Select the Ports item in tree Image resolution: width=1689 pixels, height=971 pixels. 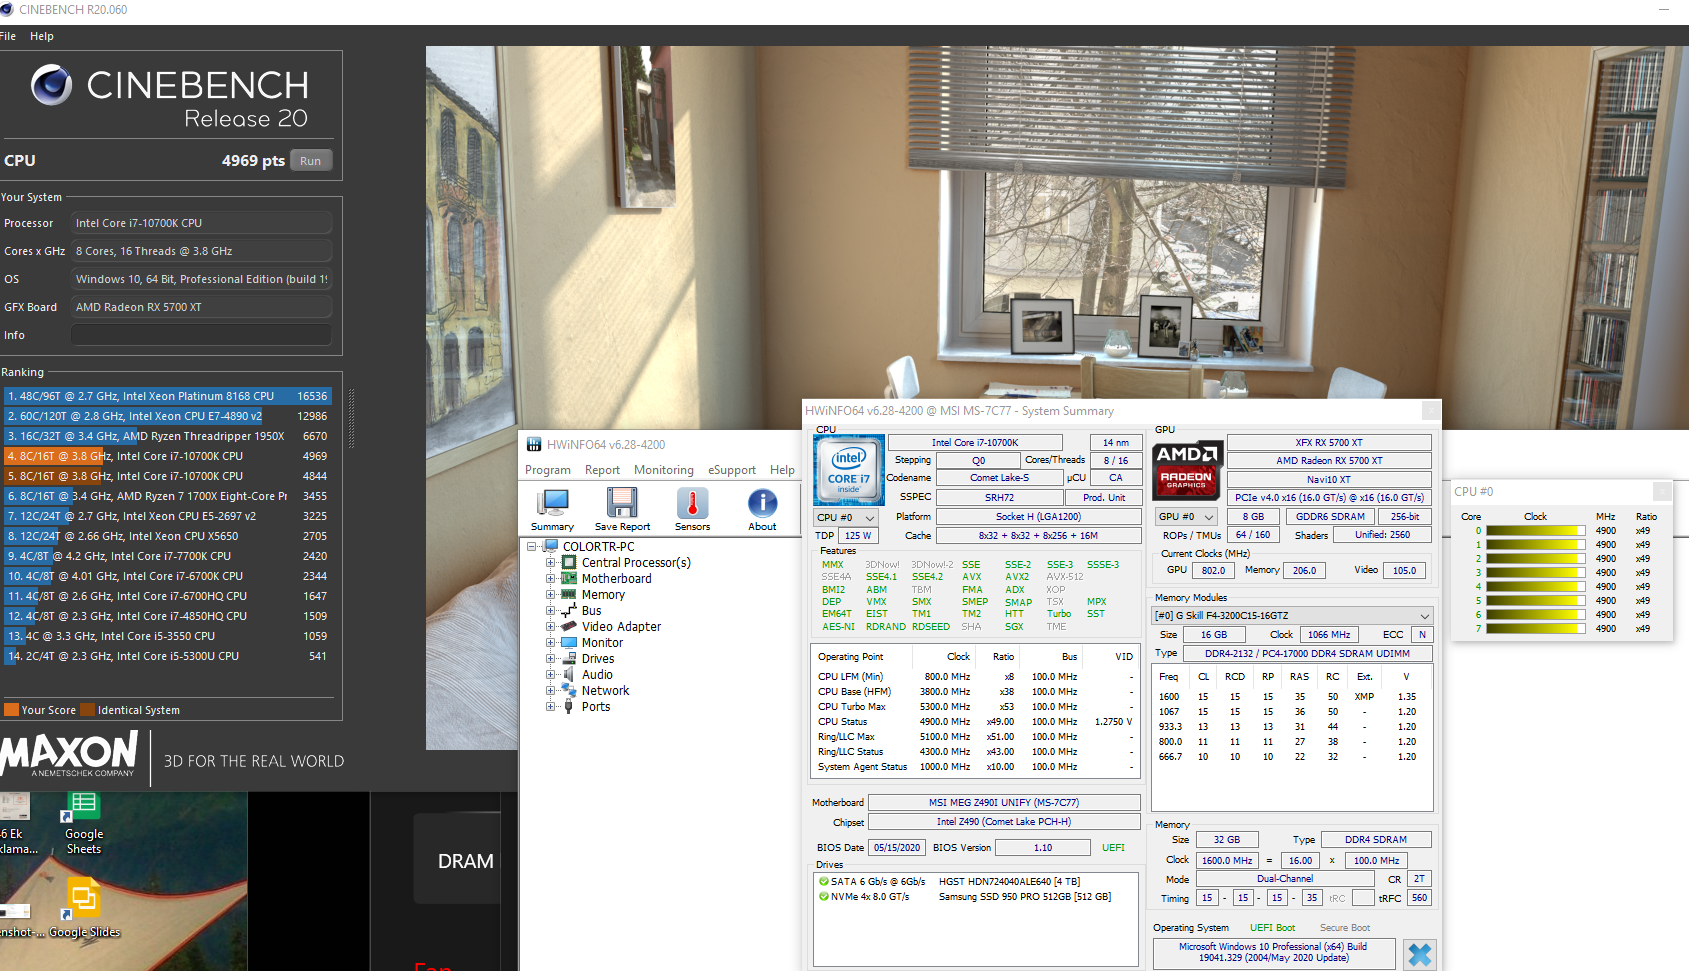coord(596,706)
